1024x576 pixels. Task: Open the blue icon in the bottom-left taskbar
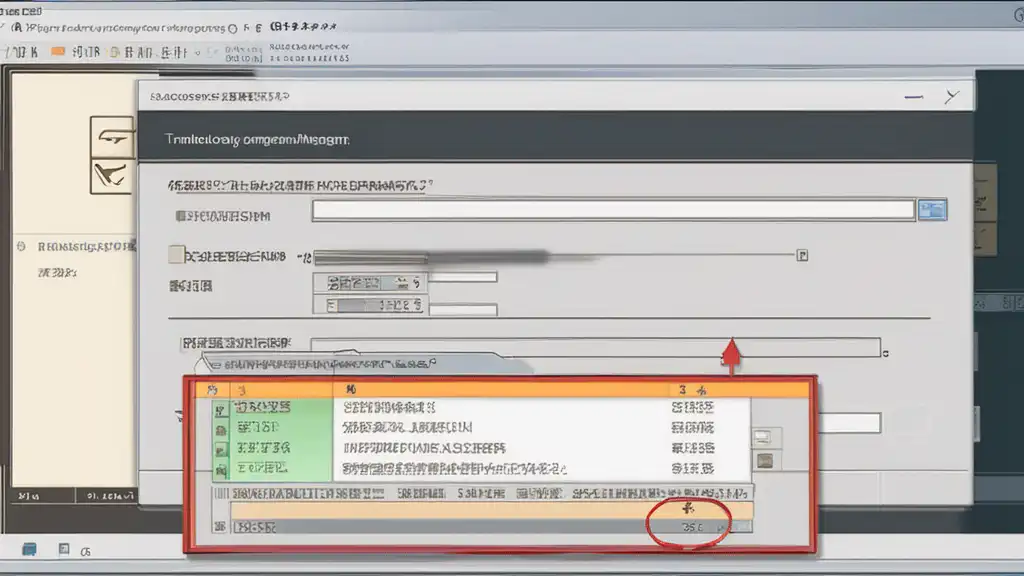pos(29,549)
